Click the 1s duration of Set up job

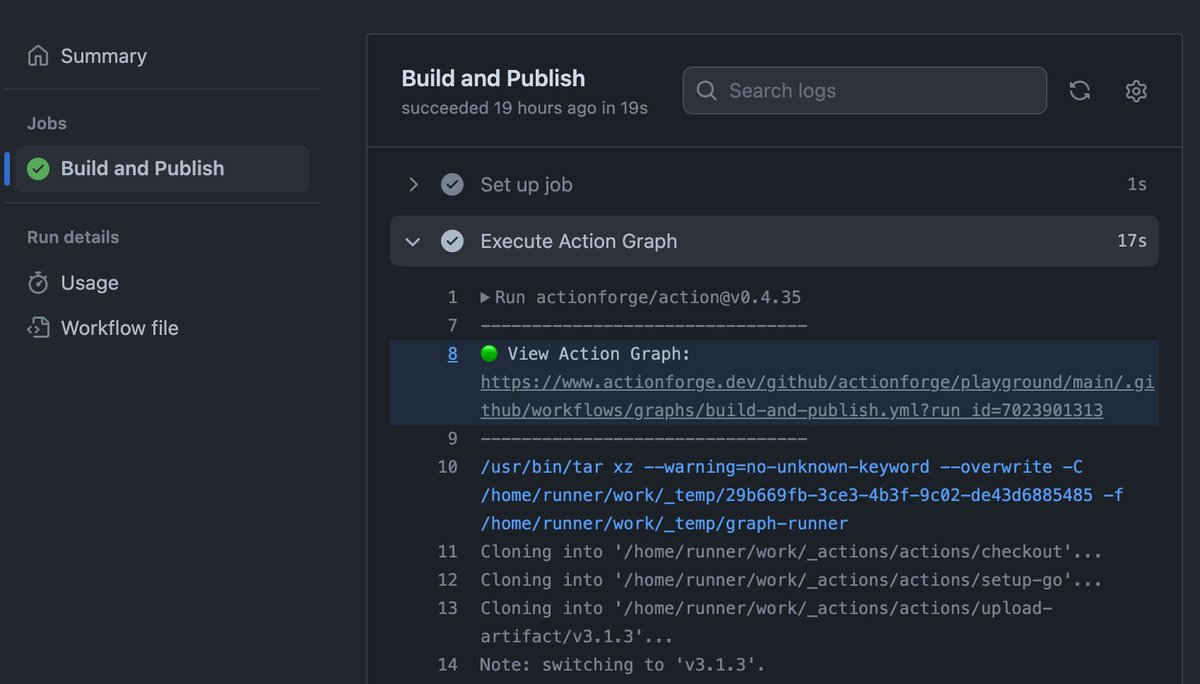point(1137,185)
